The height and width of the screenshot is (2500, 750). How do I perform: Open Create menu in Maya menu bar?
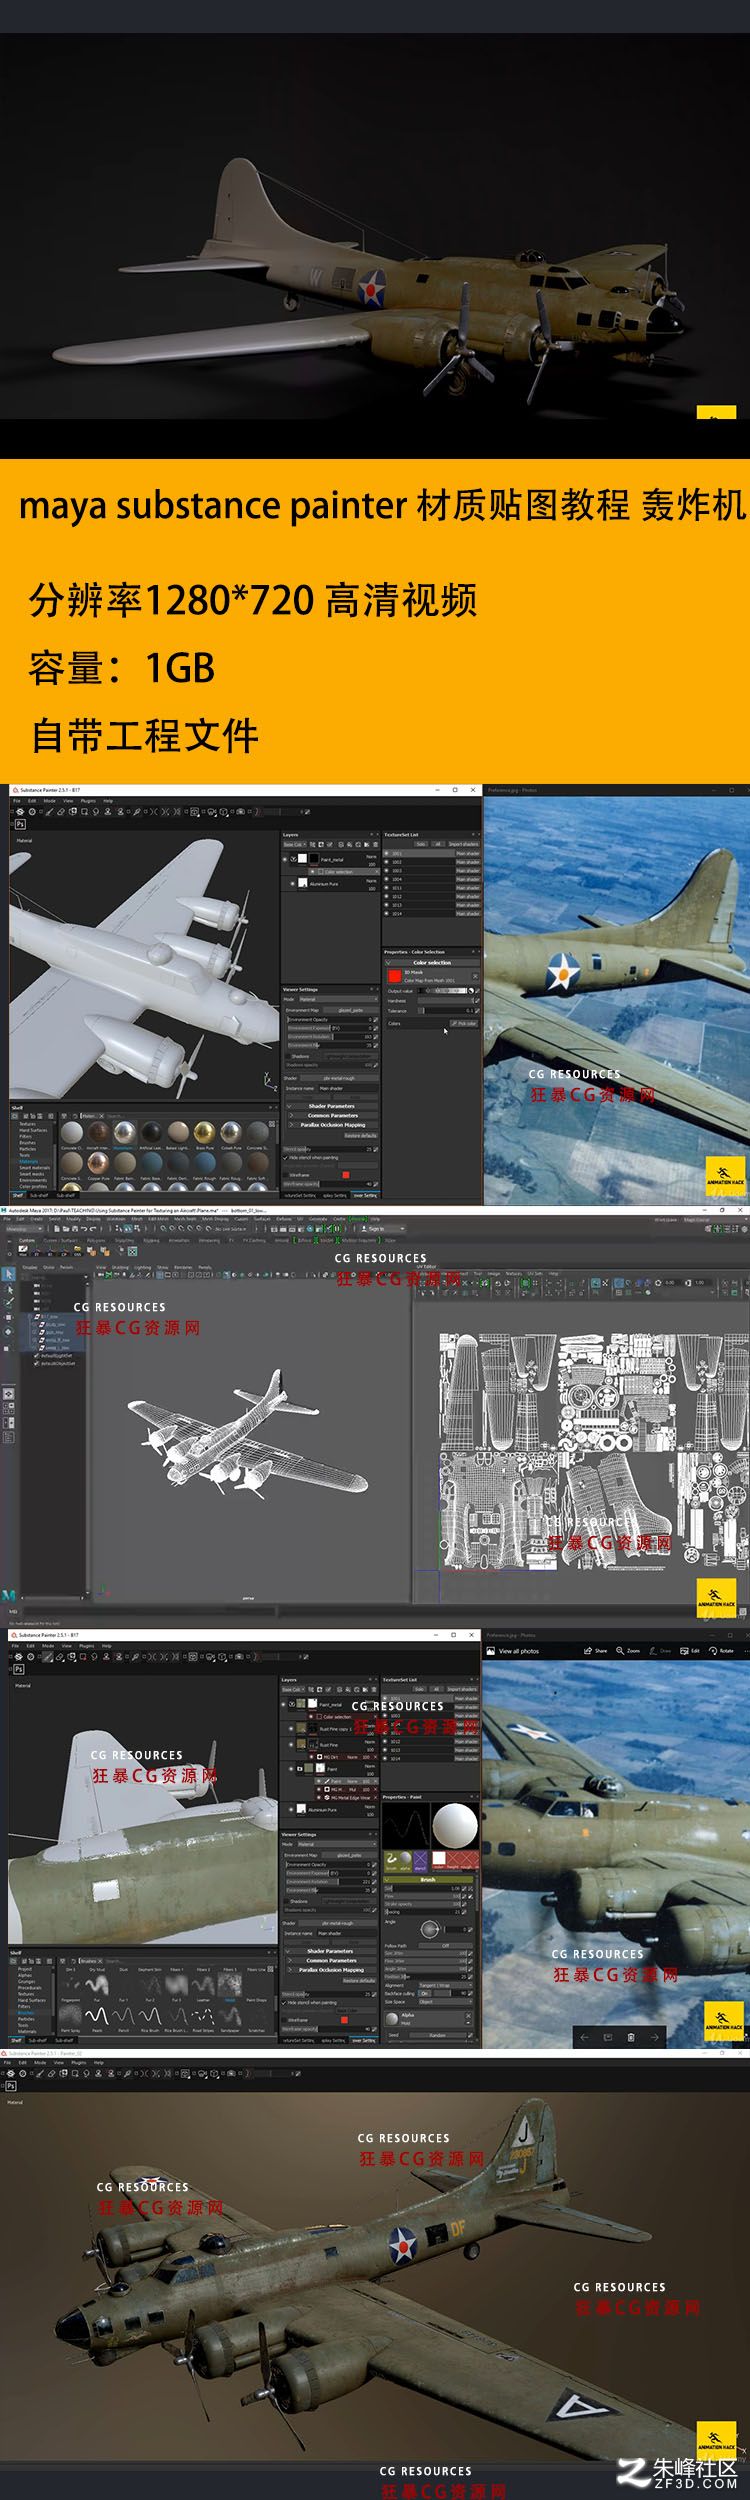[36, 1219]
